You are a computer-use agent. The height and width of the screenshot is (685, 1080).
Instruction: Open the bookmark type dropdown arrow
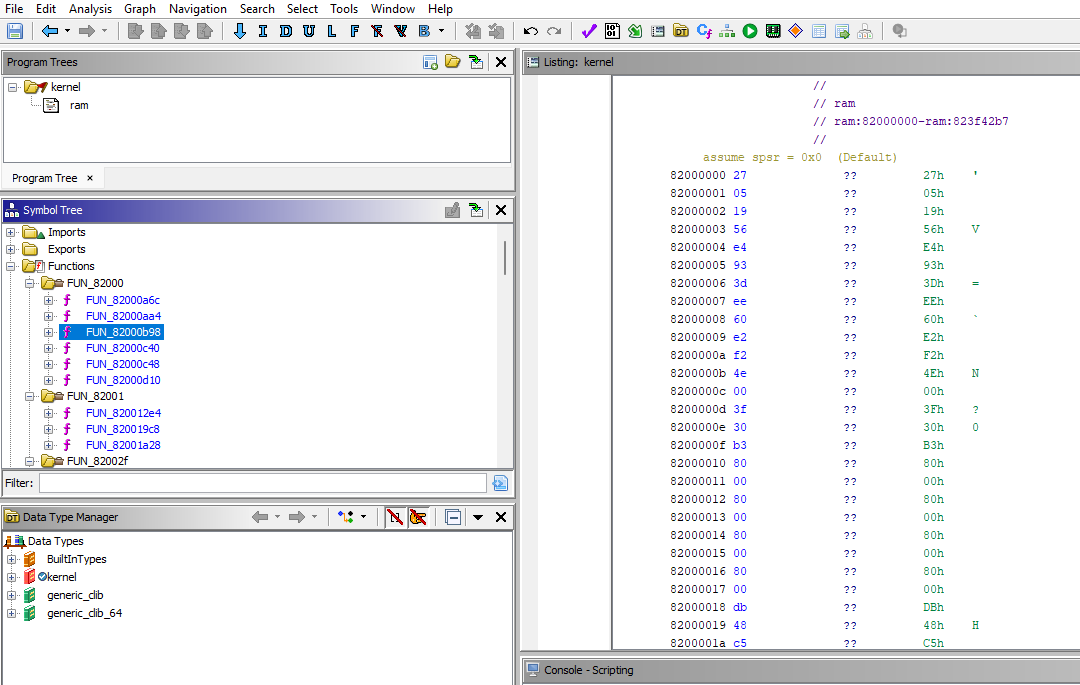click(442, 31)
